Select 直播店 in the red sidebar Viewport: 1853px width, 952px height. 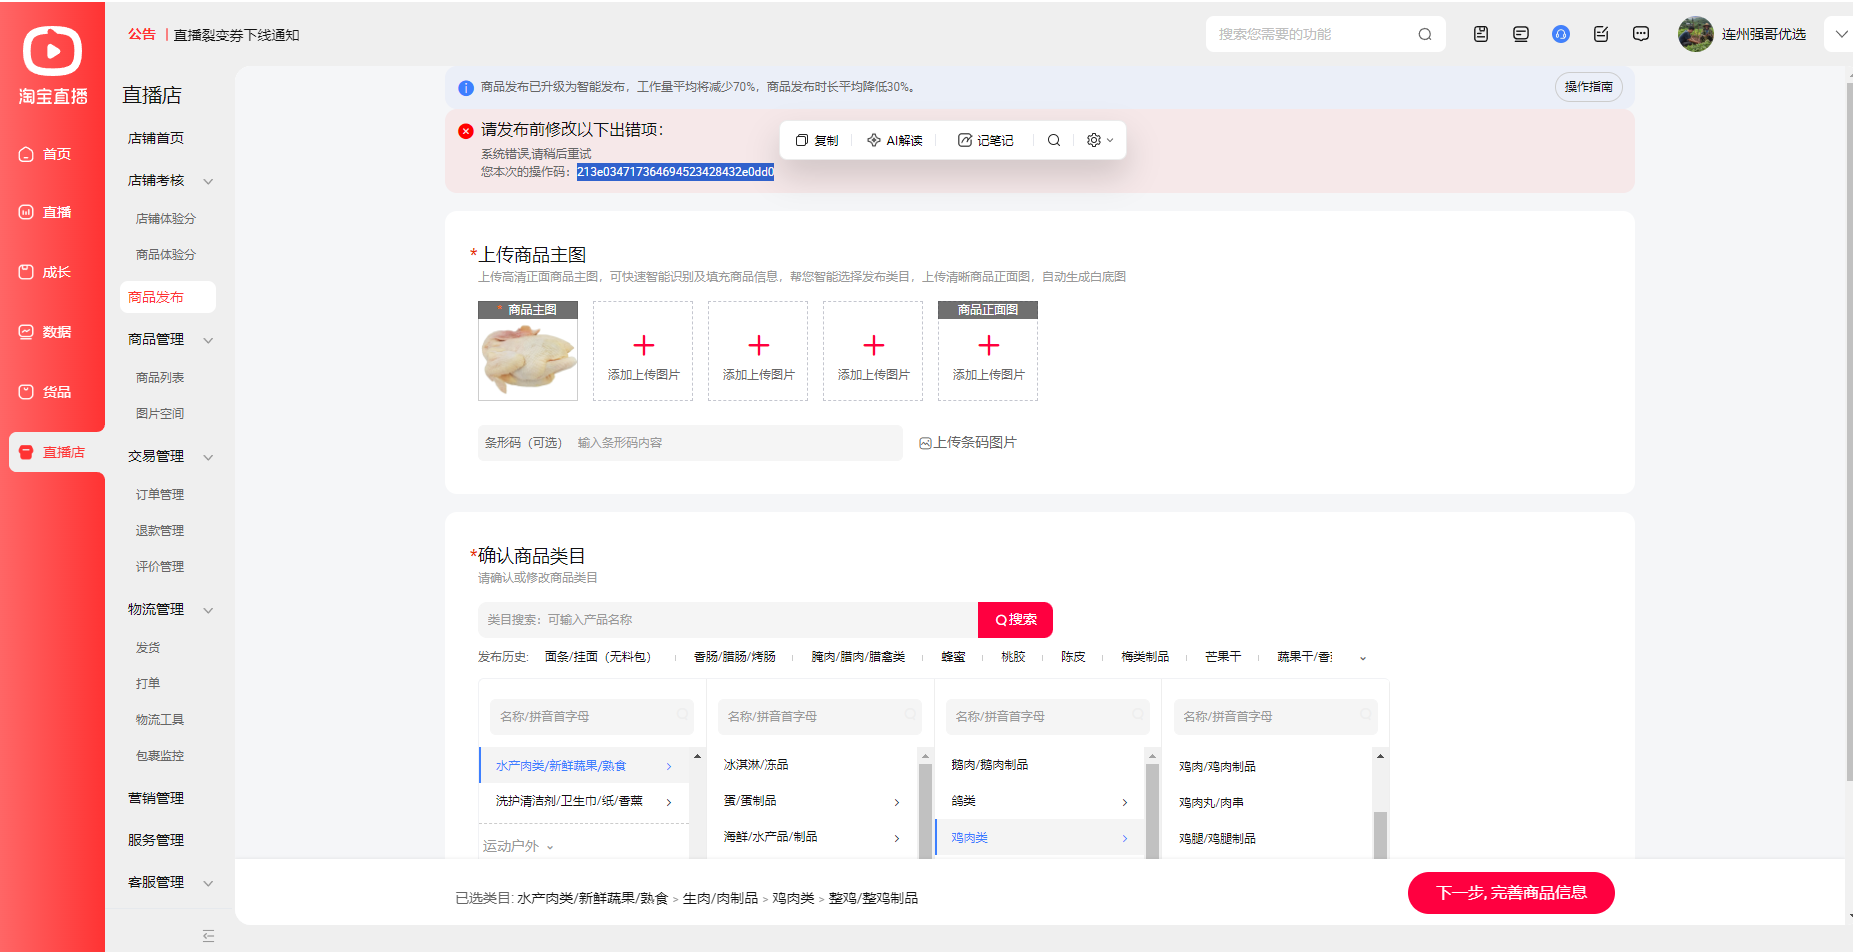coord(56,452)
